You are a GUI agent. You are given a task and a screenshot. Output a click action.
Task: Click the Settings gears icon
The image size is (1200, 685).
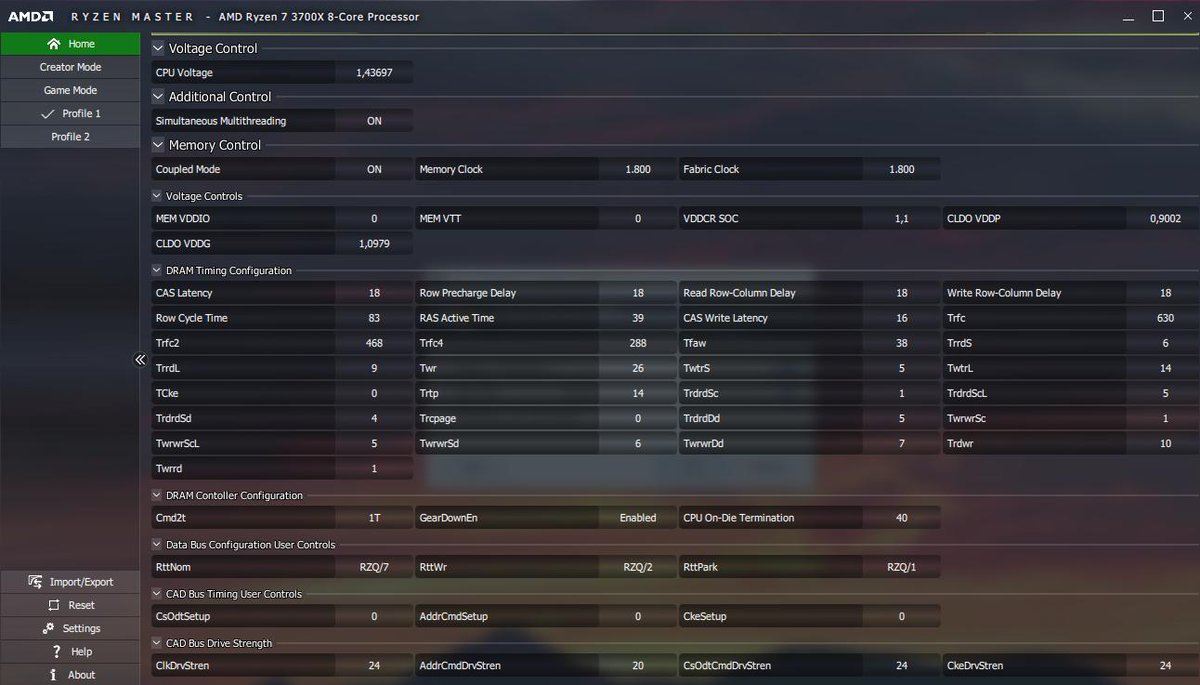48,628
